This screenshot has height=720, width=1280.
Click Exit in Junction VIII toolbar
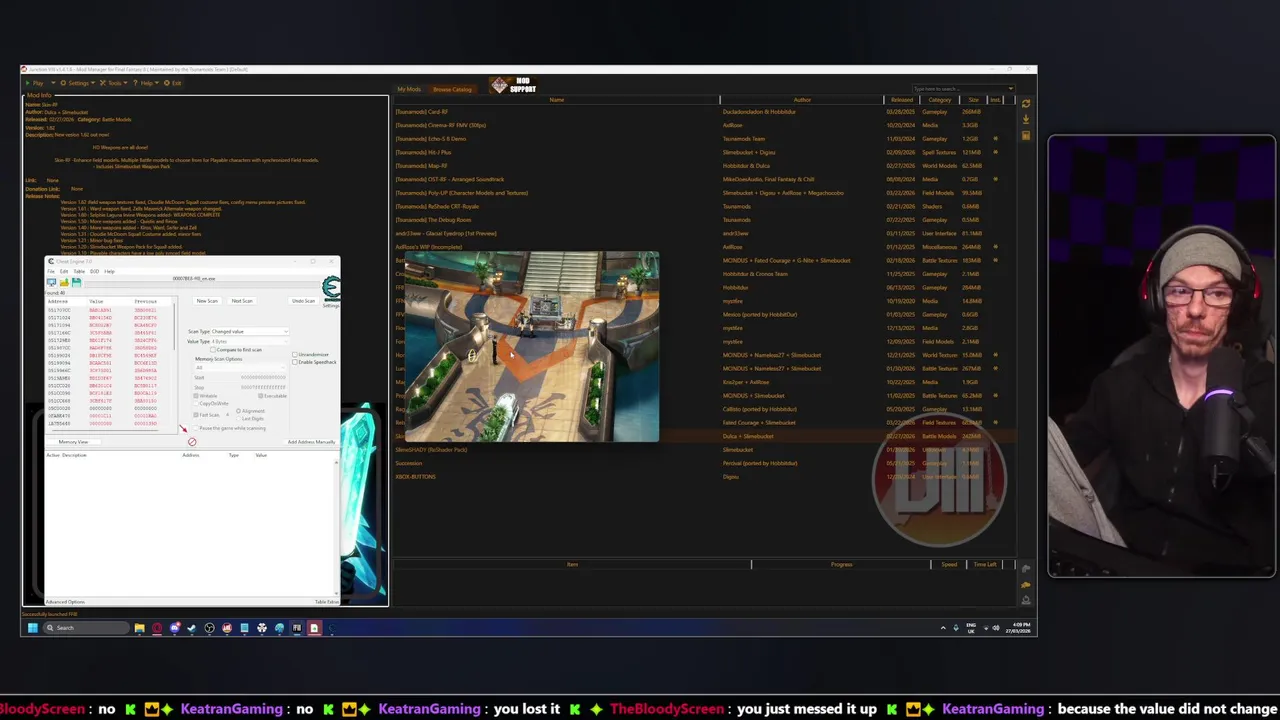(x=174, y=83)
